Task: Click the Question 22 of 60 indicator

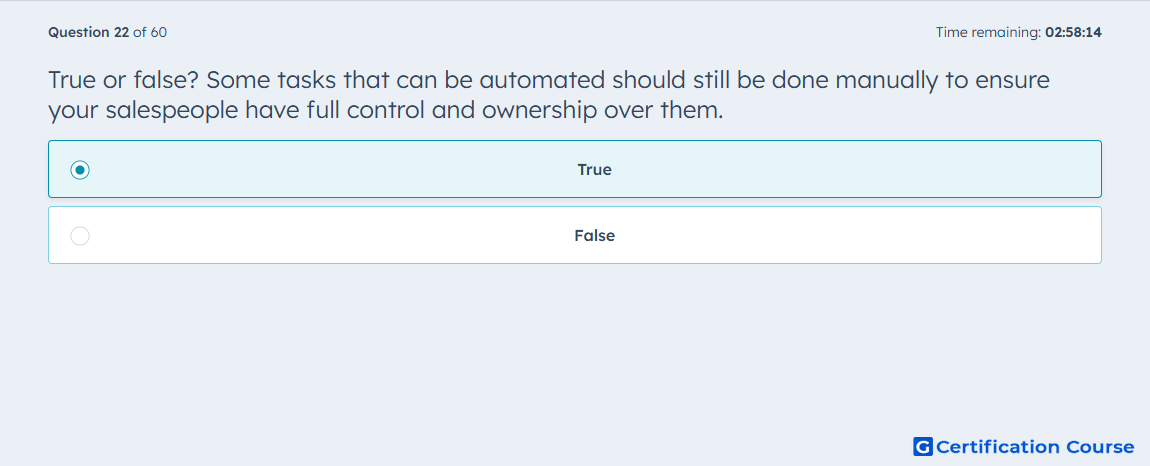Action: [107, 32]
